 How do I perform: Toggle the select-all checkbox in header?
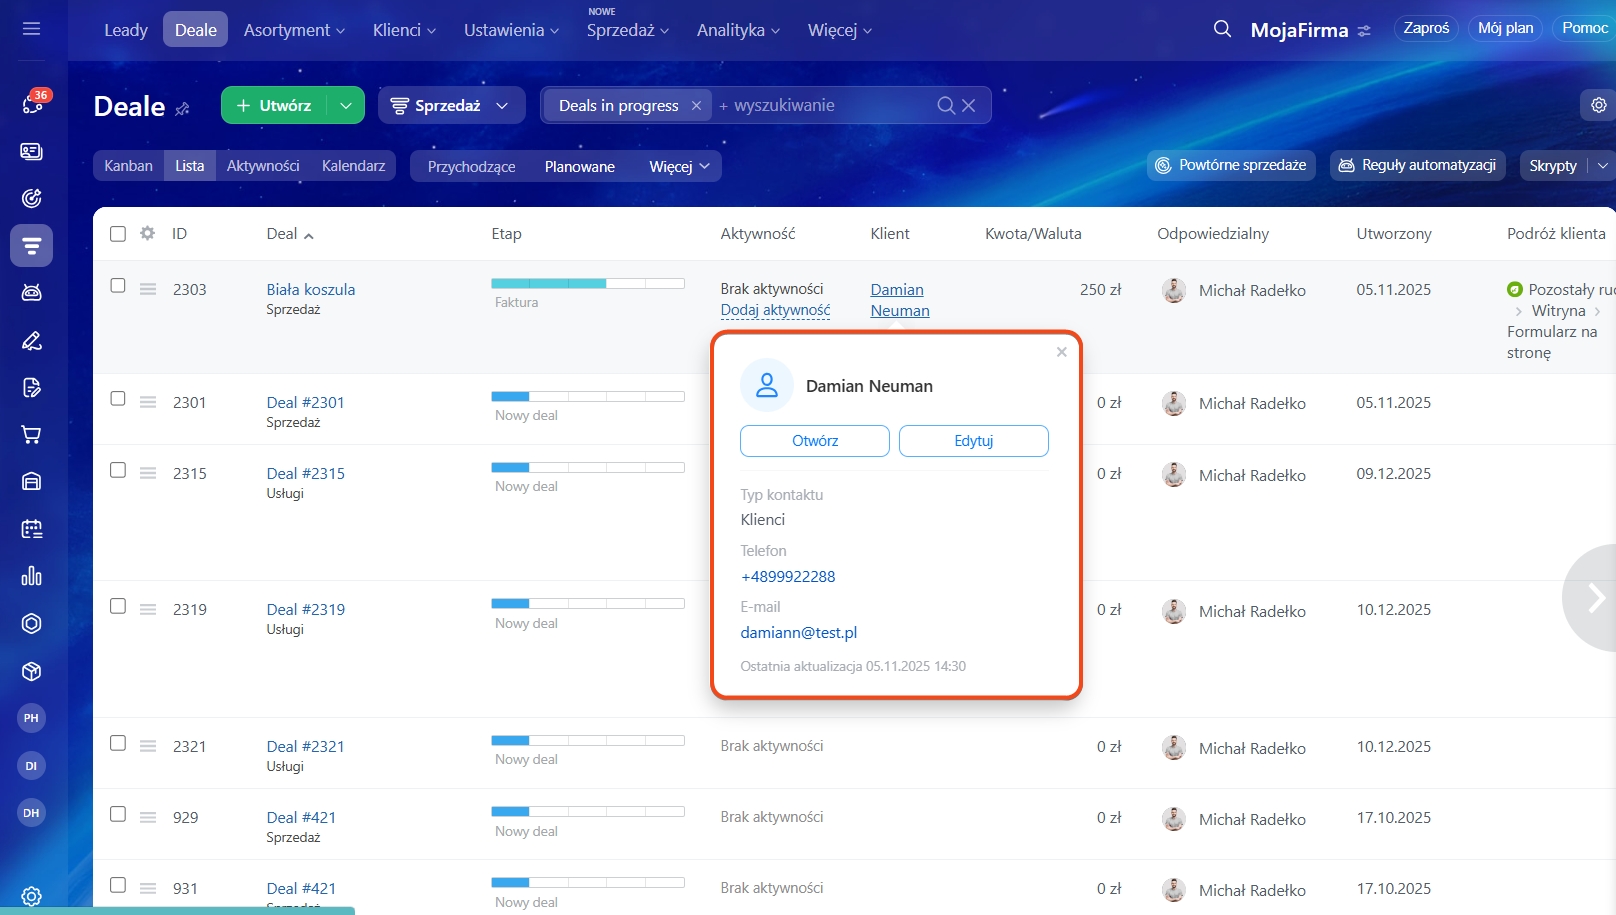point(118,233)
